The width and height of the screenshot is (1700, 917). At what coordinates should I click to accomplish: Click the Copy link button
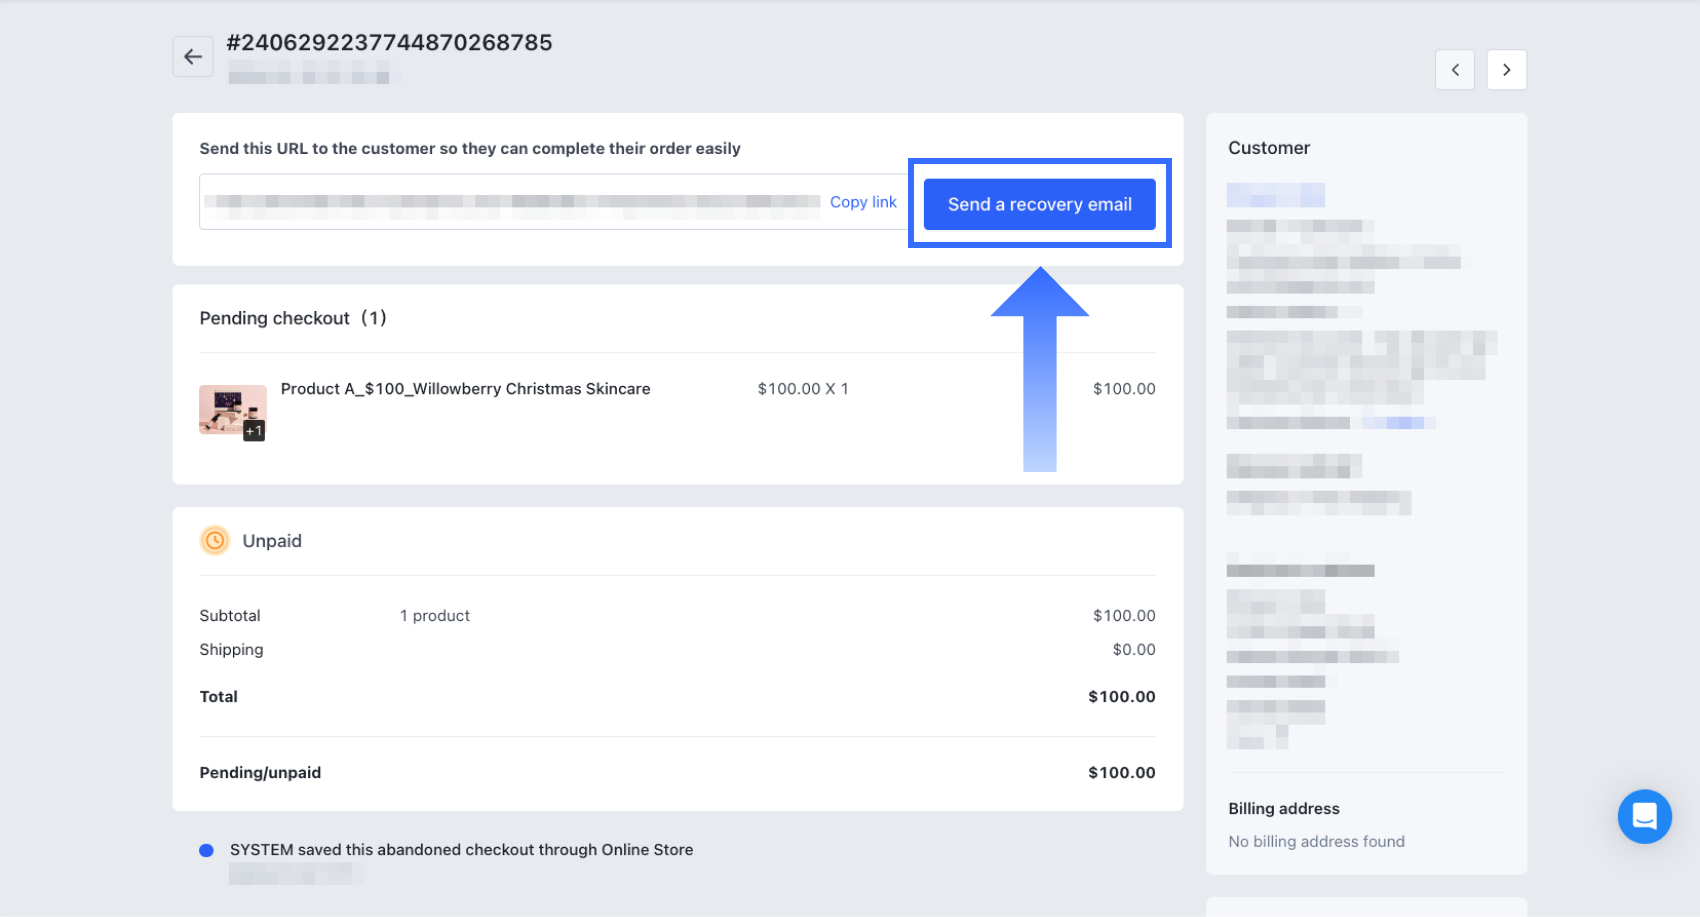pos(863,202)
